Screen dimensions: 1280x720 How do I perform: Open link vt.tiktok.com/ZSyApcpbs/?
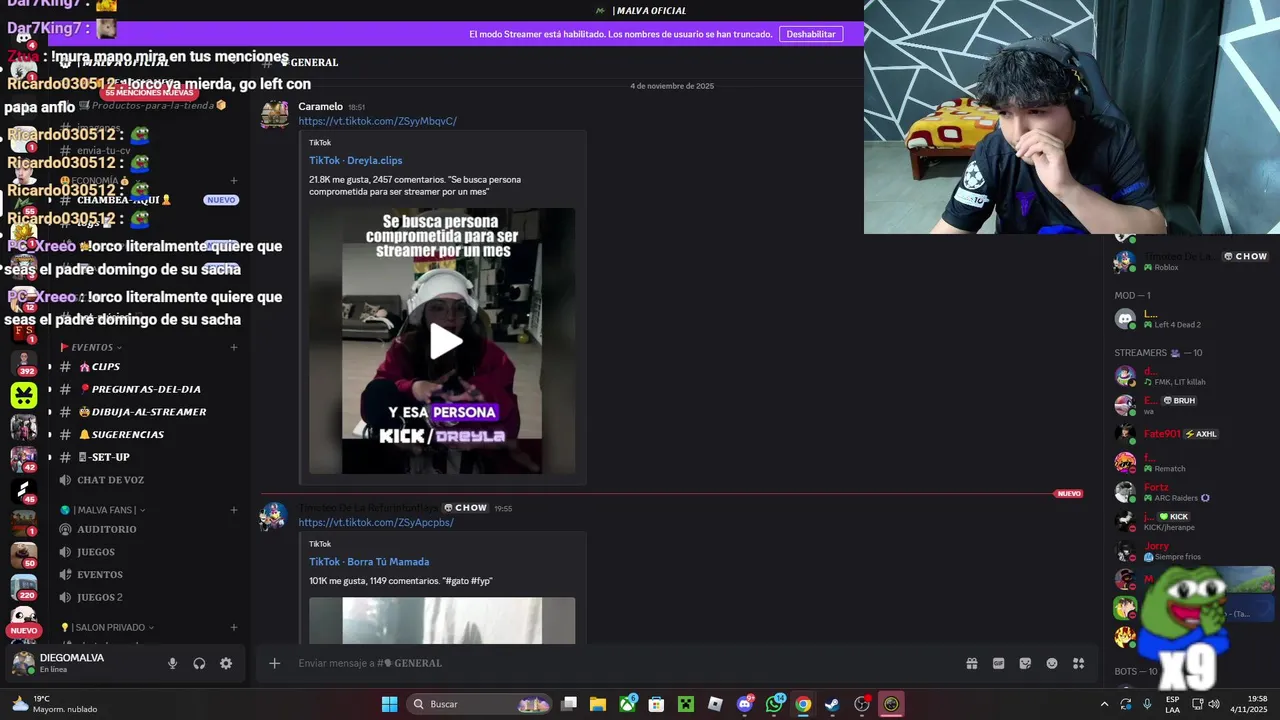click(x=375, y=522)
